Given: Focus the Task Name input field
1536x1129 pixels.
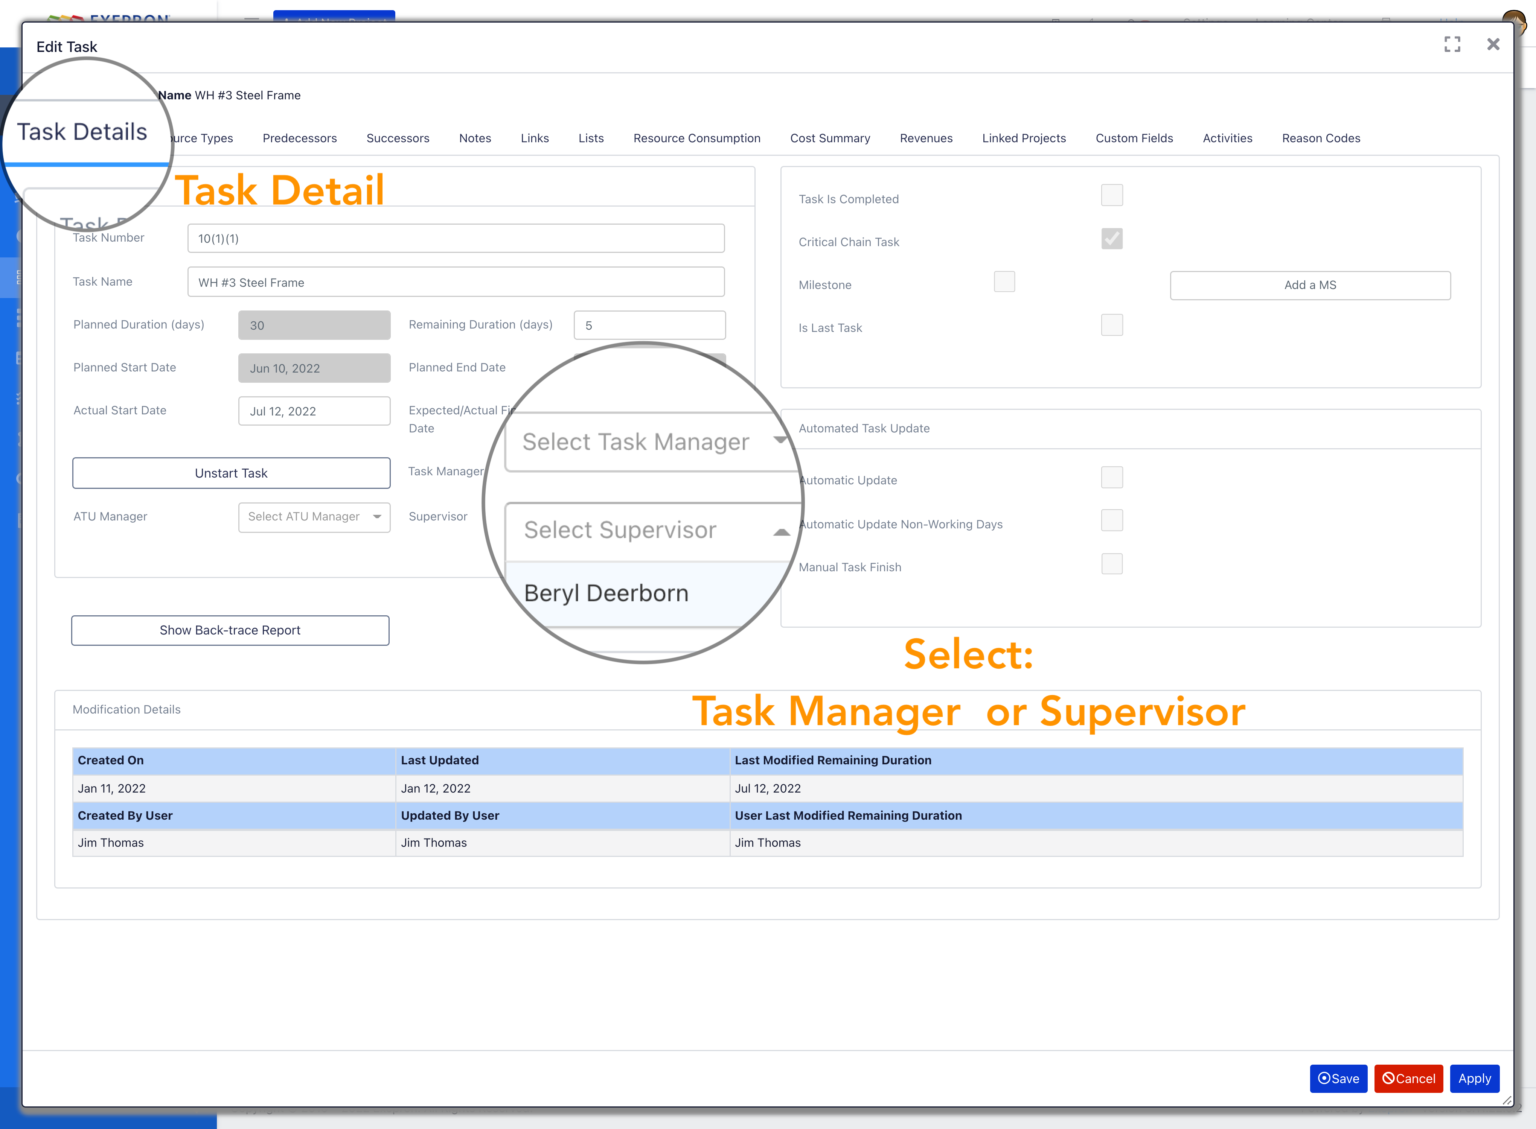Looking at the screenshot, I should pos(456,282).
